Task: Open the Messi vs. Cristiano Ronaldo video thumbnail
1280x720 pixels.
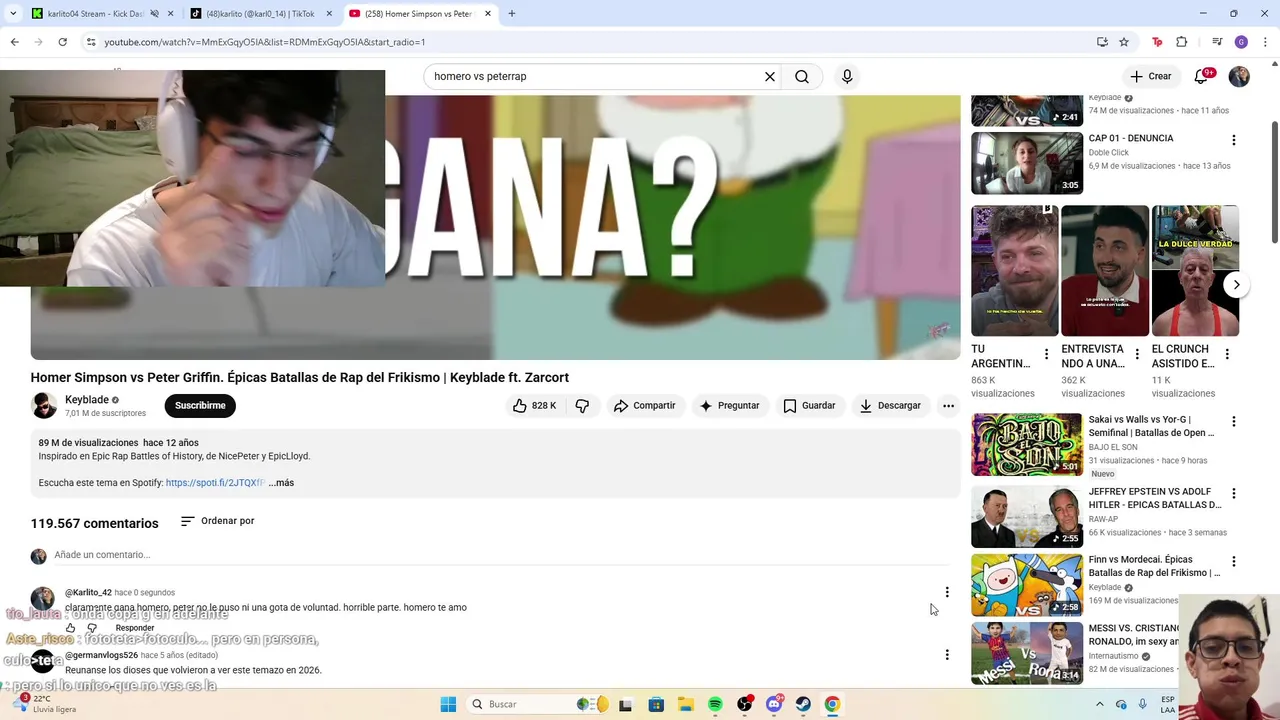Action: click(1027, 653)
